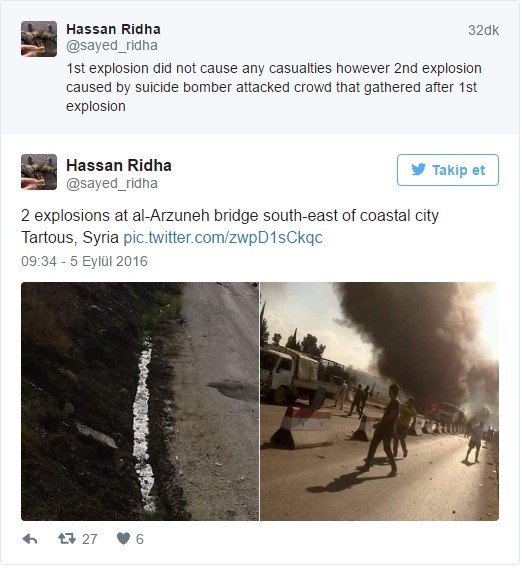Like the tweet with heart icon
The image size is (522, 569).
(x=123, y=539)
